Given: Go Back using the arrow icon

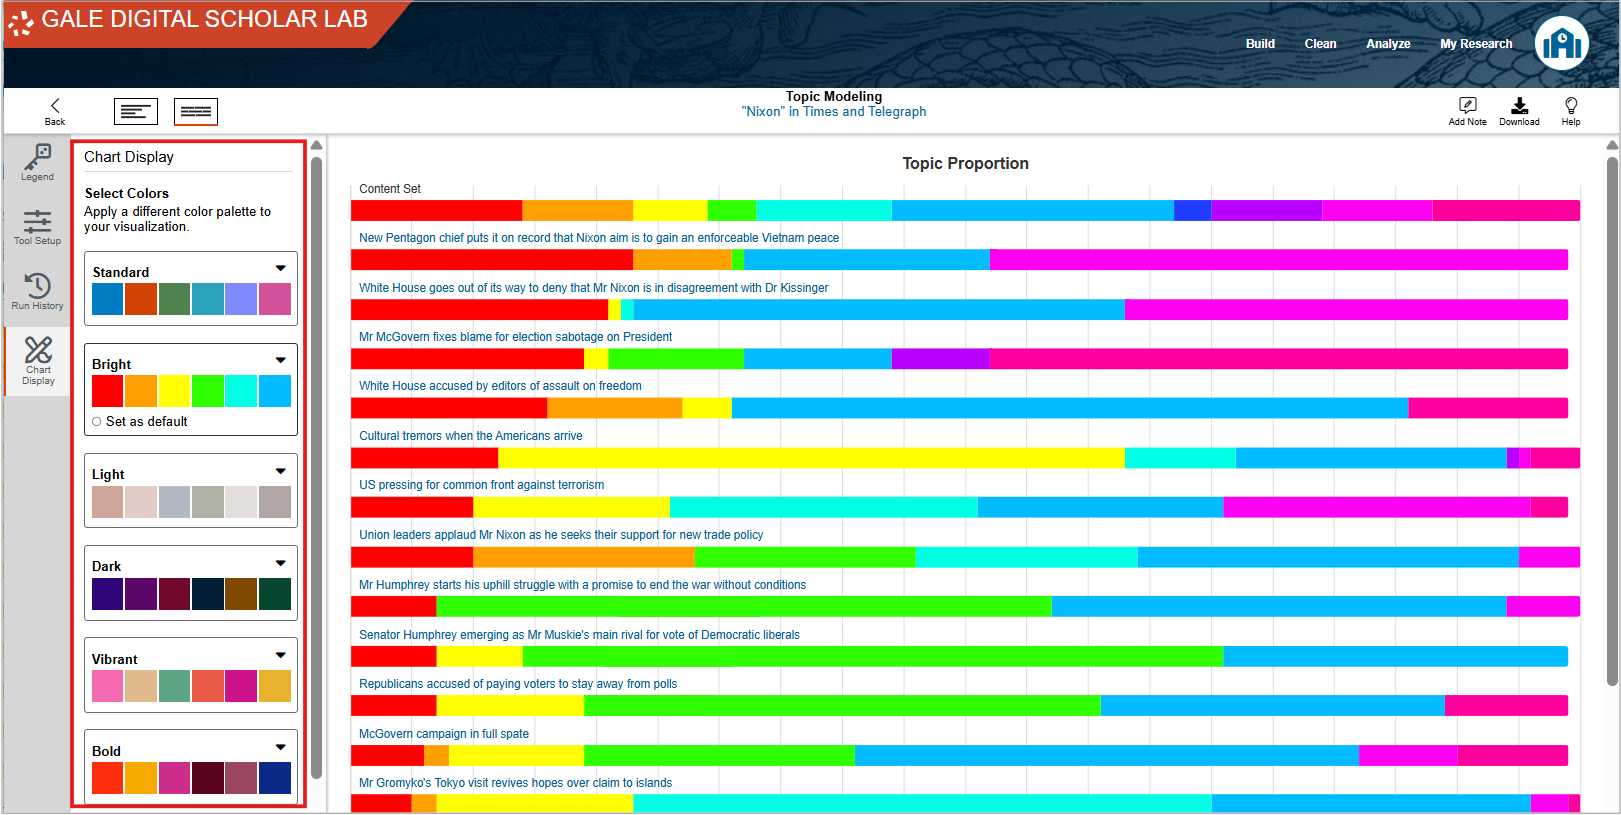Looking at the screenshot, I should 55,105.
